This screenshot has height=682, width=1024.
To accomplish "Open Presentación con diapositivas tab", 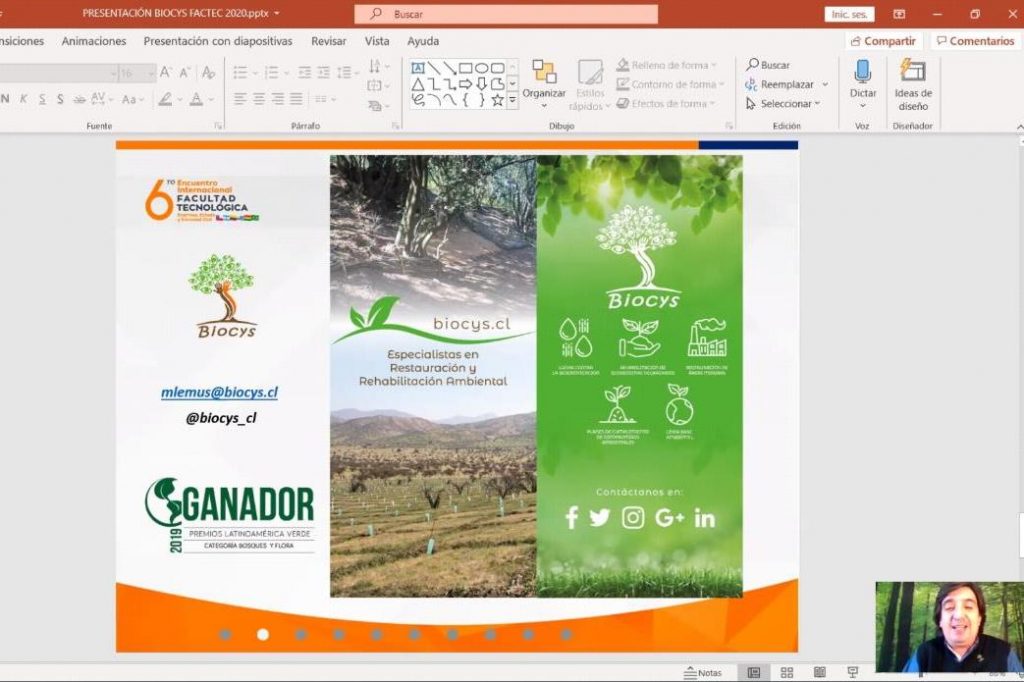I will point(218,41).
